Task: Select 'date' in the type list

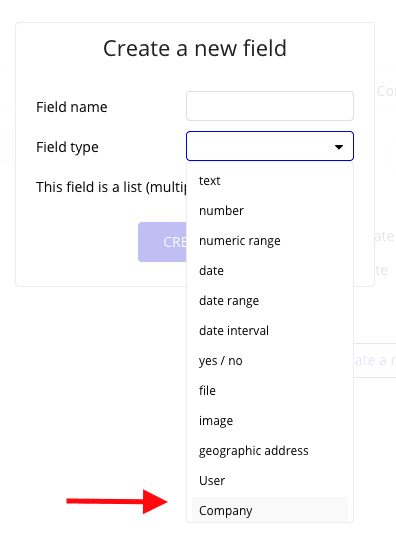Action: point(270,271)
